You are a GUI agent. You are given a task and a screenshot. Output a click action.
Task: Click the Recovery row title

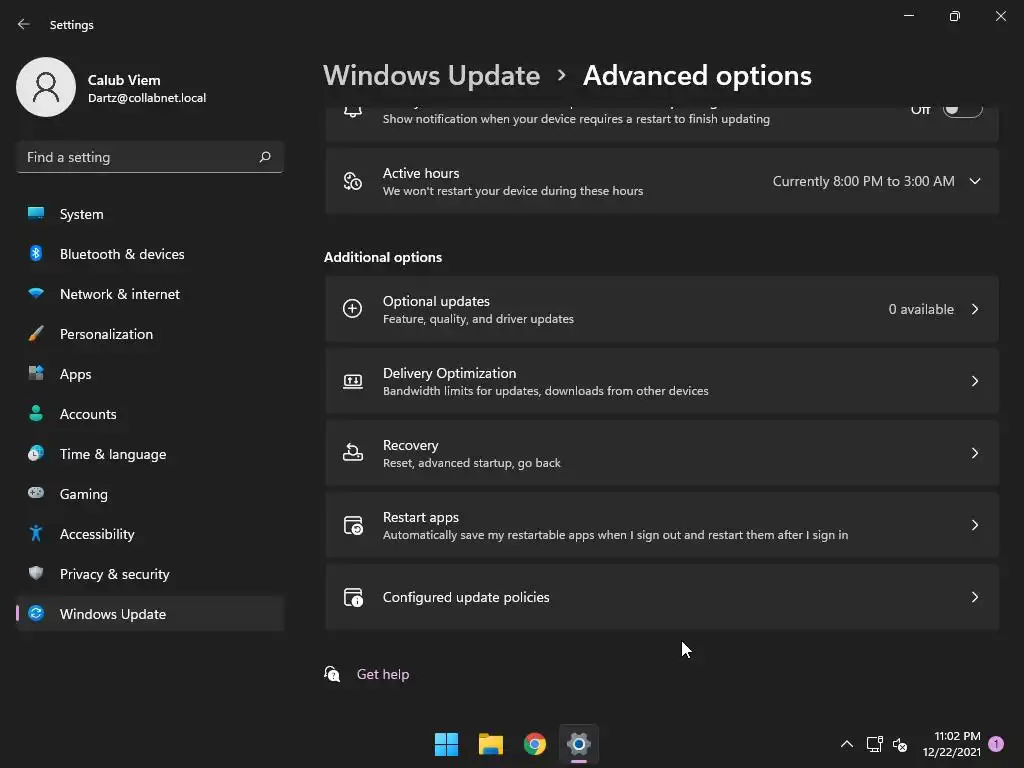pos(411,445)
